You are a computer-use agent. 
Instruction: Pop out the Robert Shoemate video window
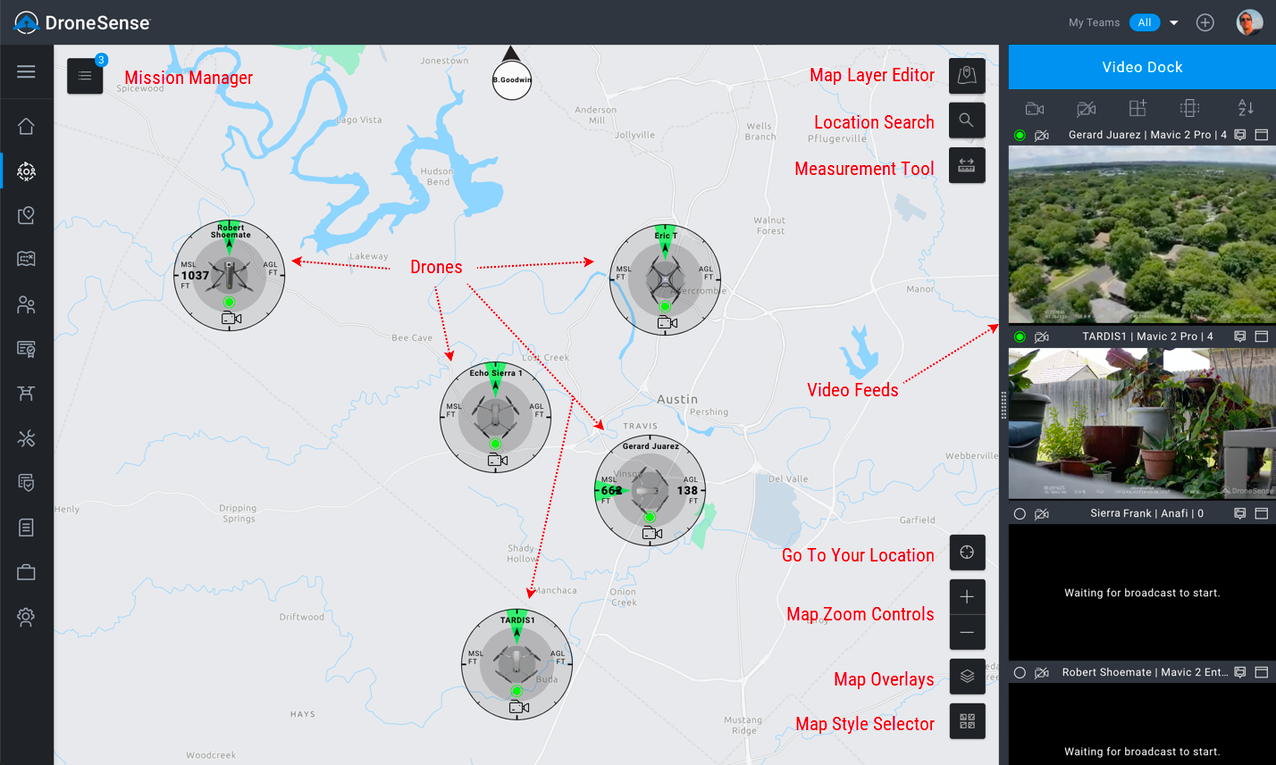tap(1261, 673)
